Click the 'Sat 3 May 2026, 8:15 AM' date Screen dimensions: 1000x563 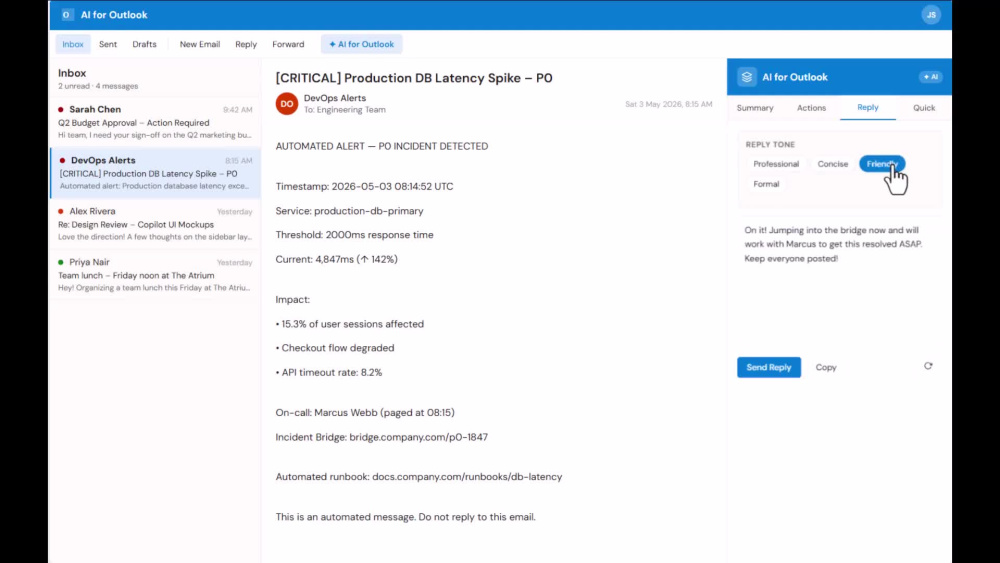(668, 104)
